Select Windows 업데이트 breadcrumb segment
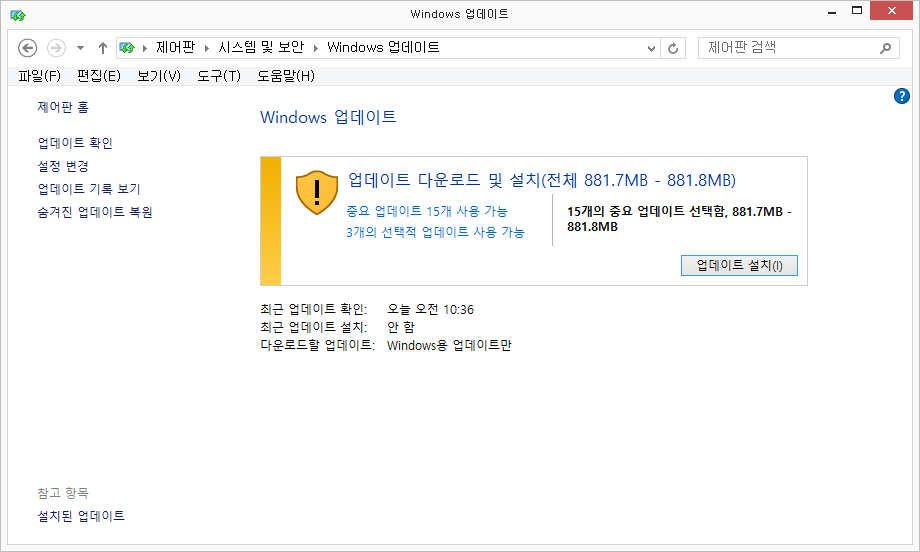 [383, 48]
